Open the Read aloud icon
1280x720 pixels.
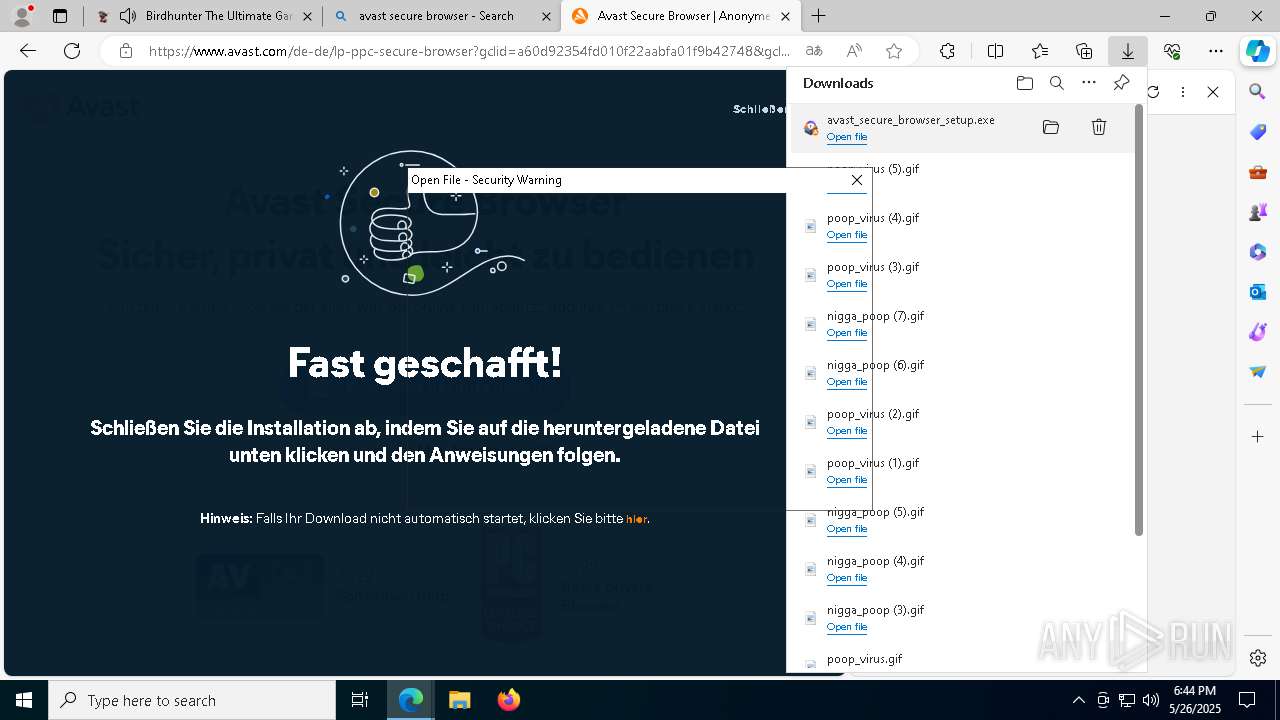tap(854, 51)
